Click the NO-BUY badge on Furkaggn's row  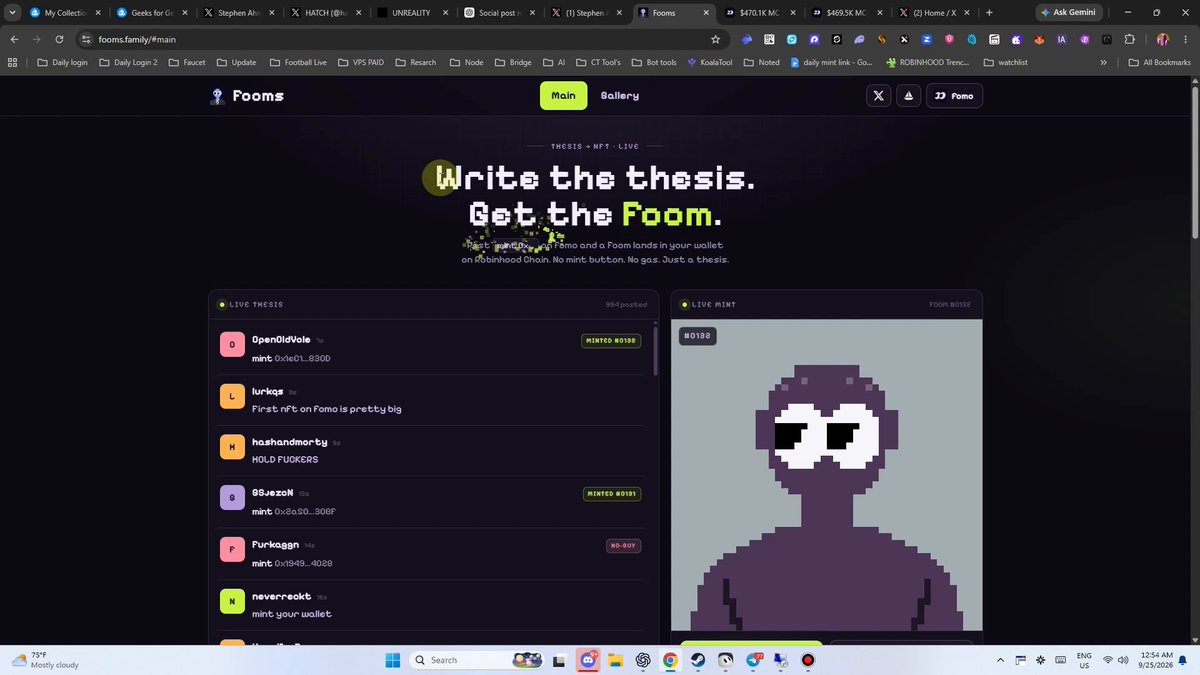pos(623,546)
